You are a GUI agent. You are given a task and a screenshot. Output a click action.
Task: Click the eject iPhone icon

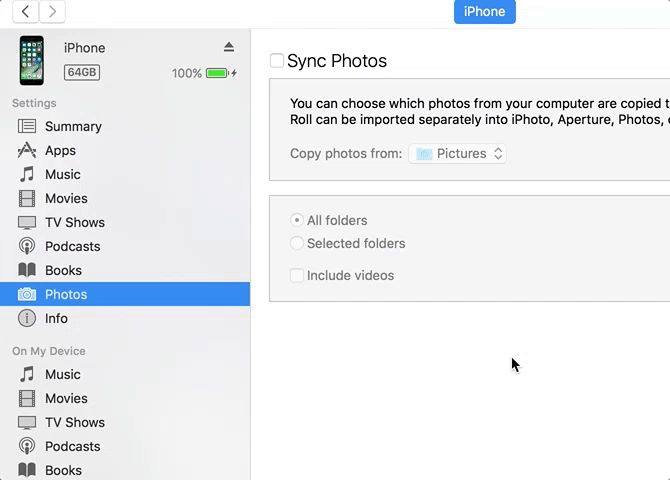(229, 47)
